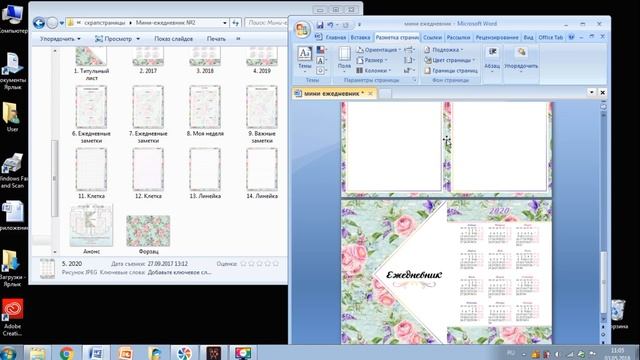Image resolution: width=640 pixels, height=360 pixels.
Task: Open theme effects dropdown in Темы group
Action: tap(321, 71)
